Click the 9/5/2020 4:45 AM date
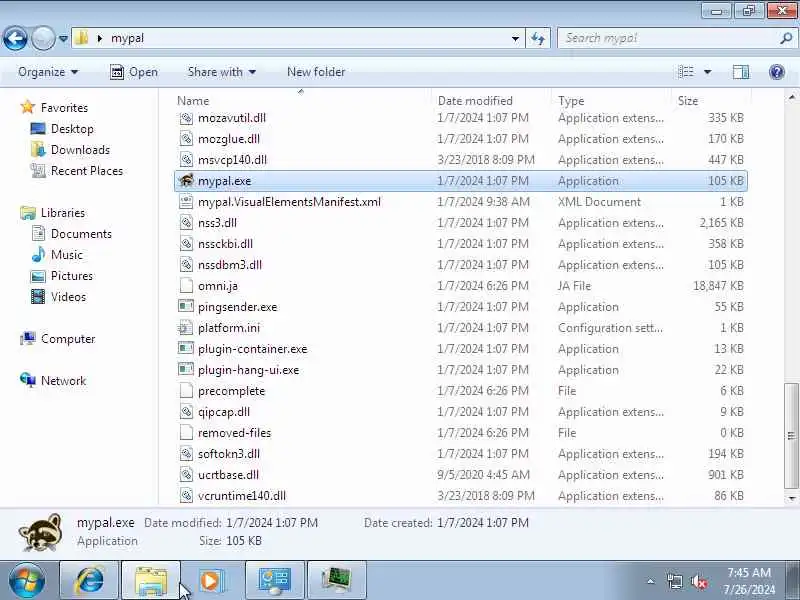Screen dimensions: 800x600 [x=483, y=474]
